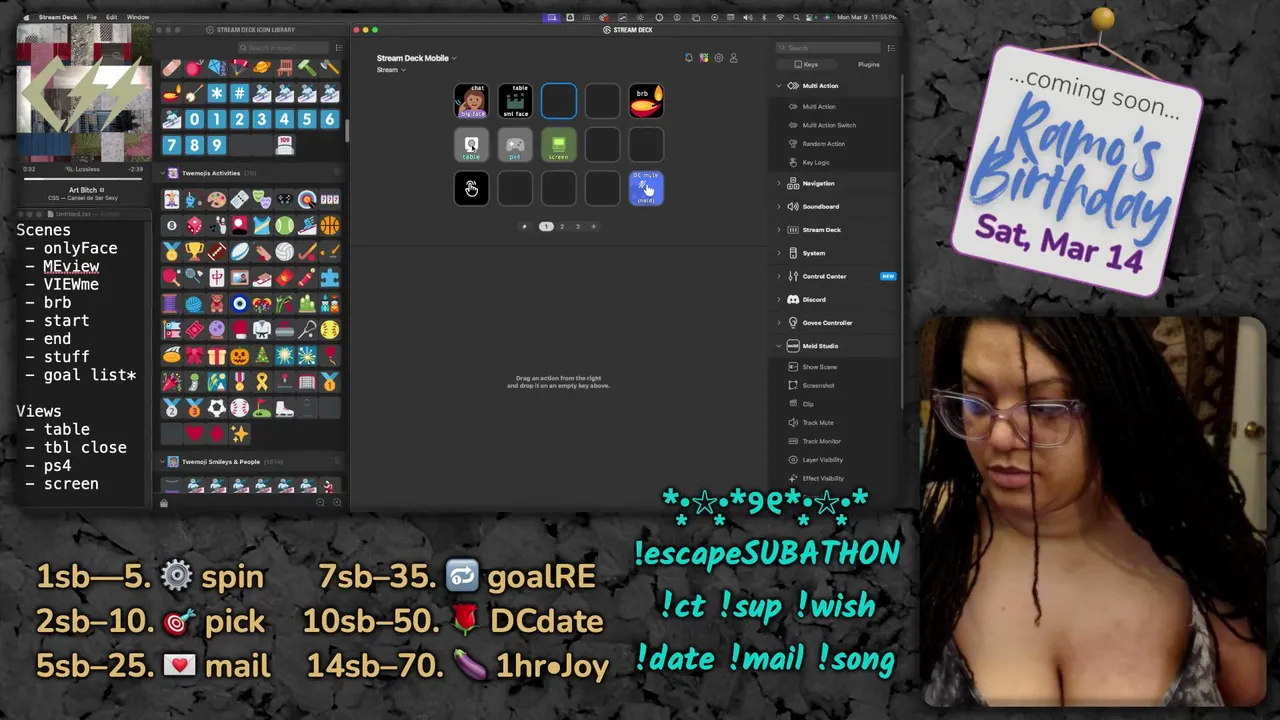Image resolution: width=1280 pixels, height=720 pixels.
Task: Pick the artist palette icon in Activities
Action: [x=217, y=200]
